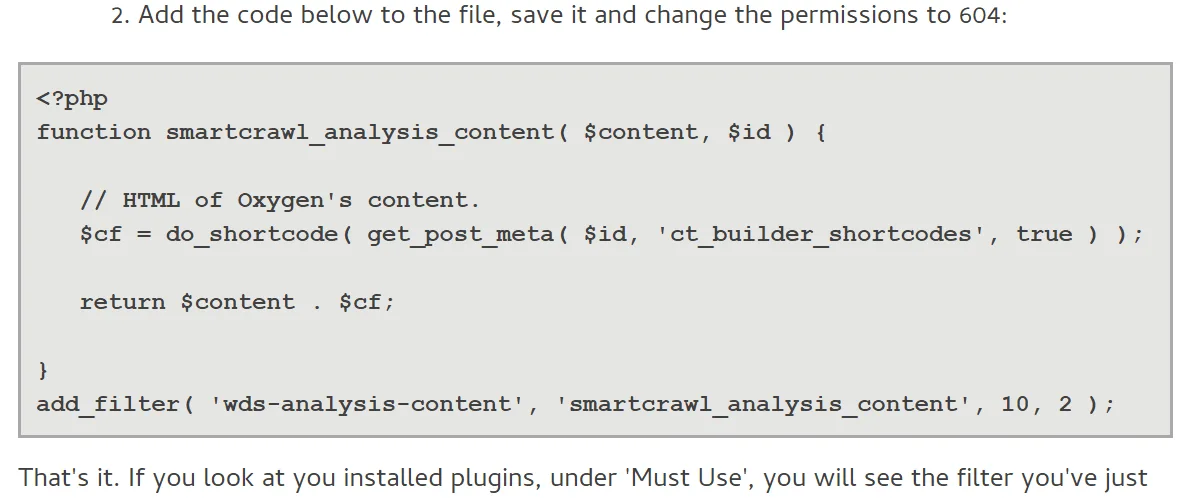The height and width of the screenshot is (498, 1193).
Task: Click 'get_post_meta' in the code
Action: tap(461, 234)
